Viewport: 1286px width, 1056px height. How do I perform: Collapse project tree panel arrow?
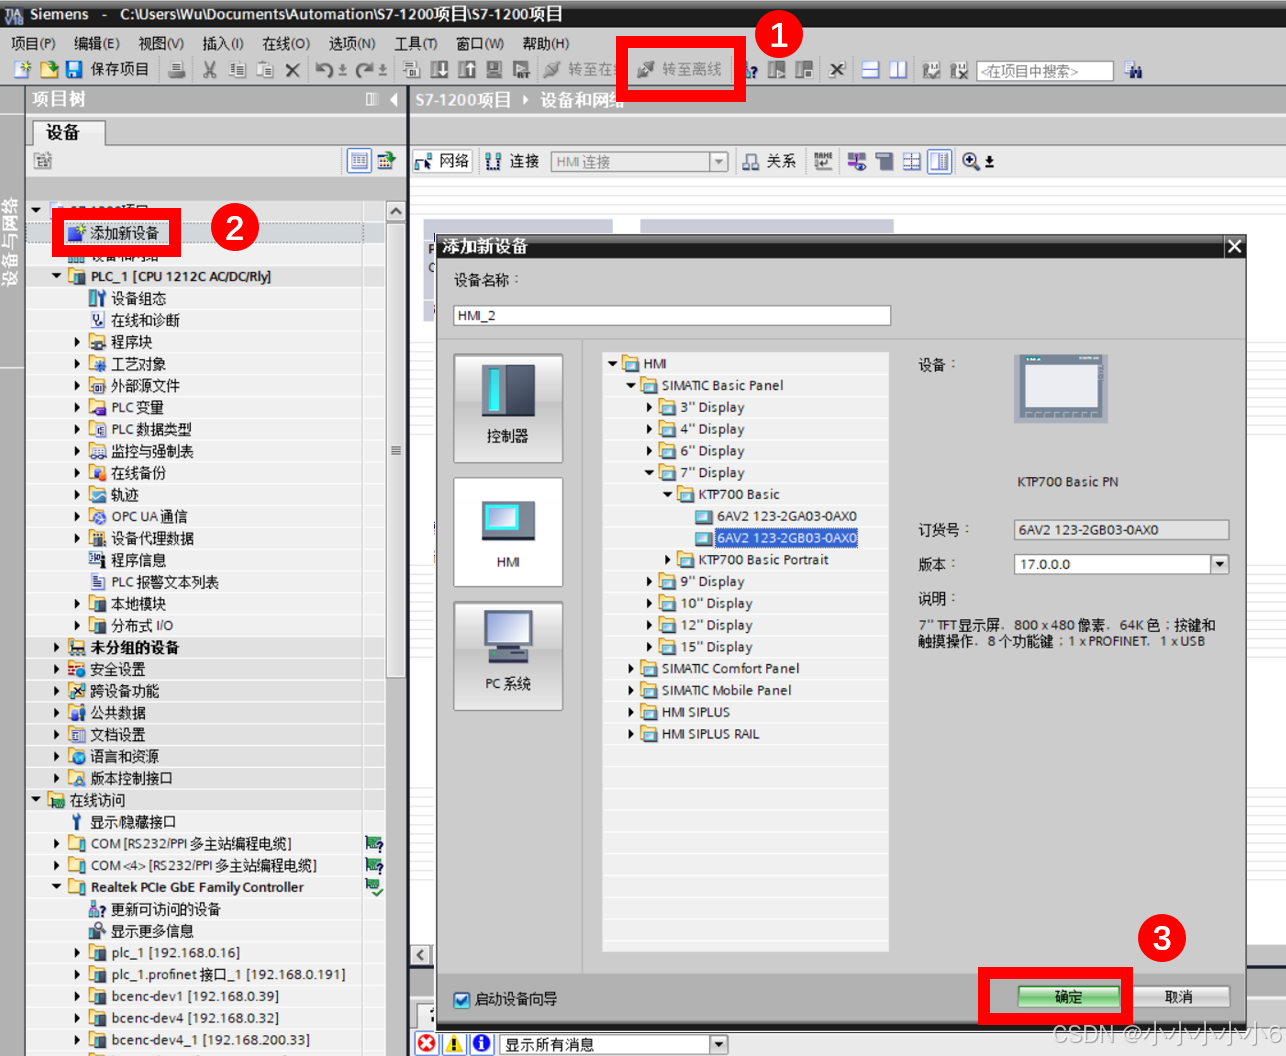(394, 99)
